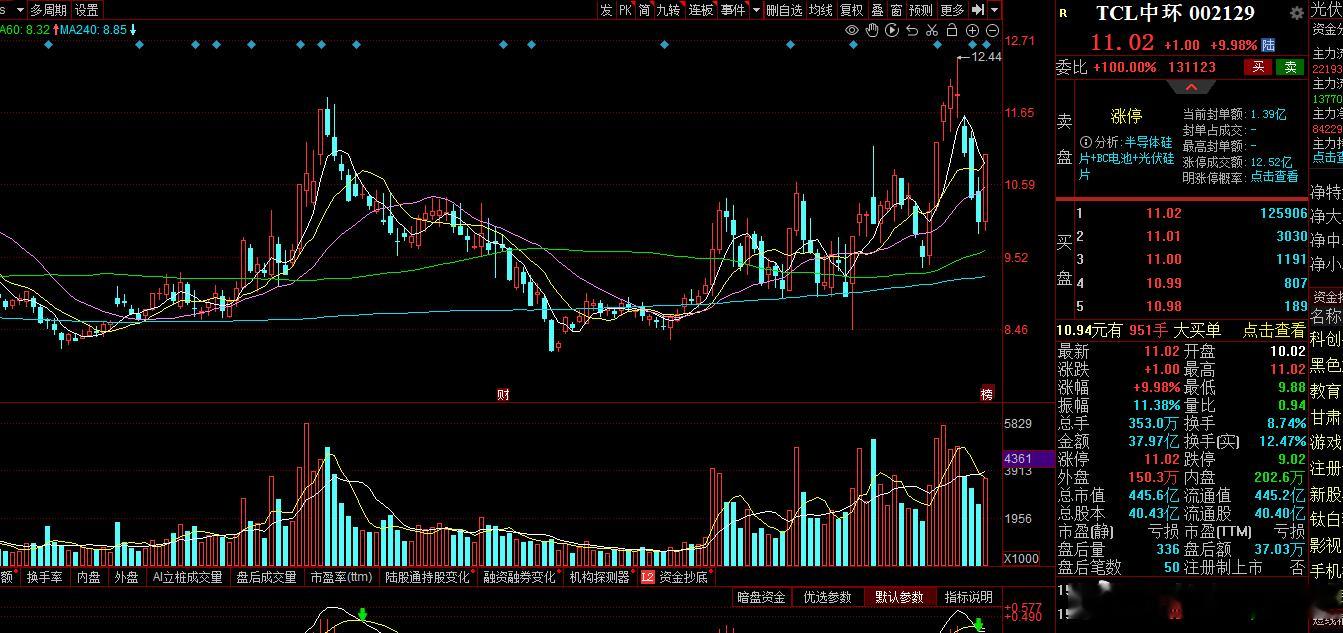The width and height of the screenshot is (1343, 633).
Task: Toggle the chart lock icon
Action: point(952,30)
